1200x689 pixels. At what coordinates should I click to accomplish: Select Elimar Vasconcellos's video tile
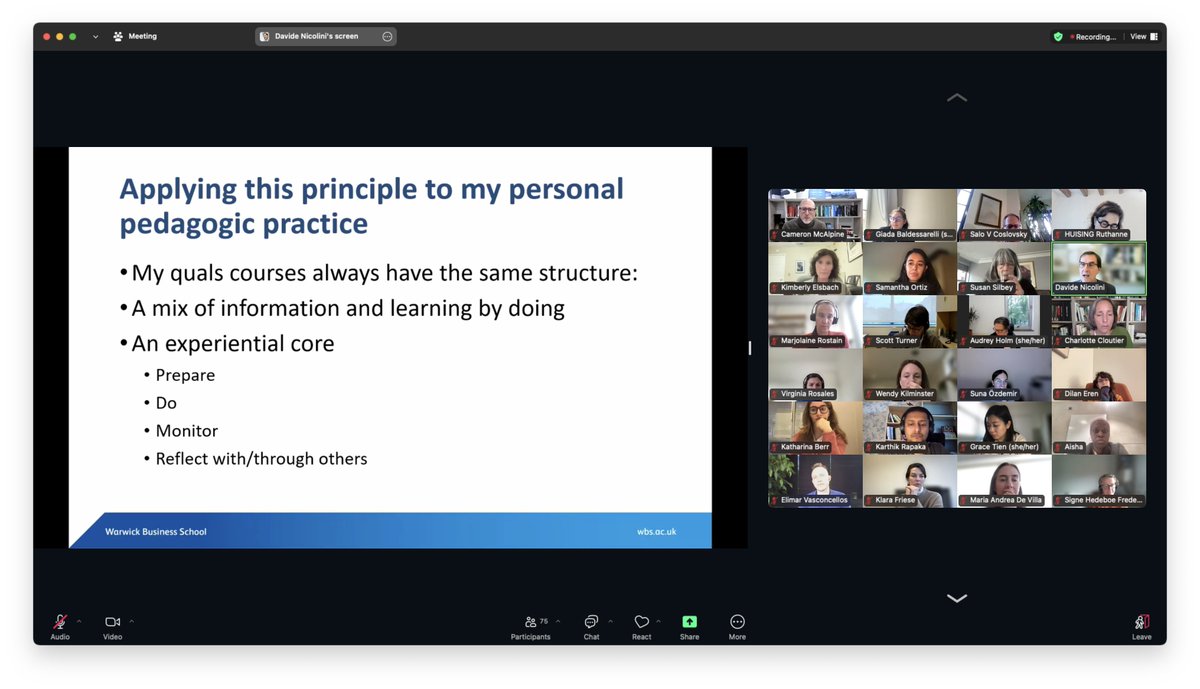coord(815,480)
